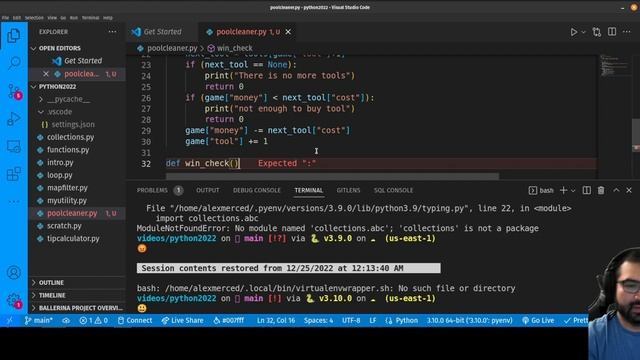Open the Extensions view
Viewport: 640px width, 360px height.
pyautogui.click(x=13, y=173)
